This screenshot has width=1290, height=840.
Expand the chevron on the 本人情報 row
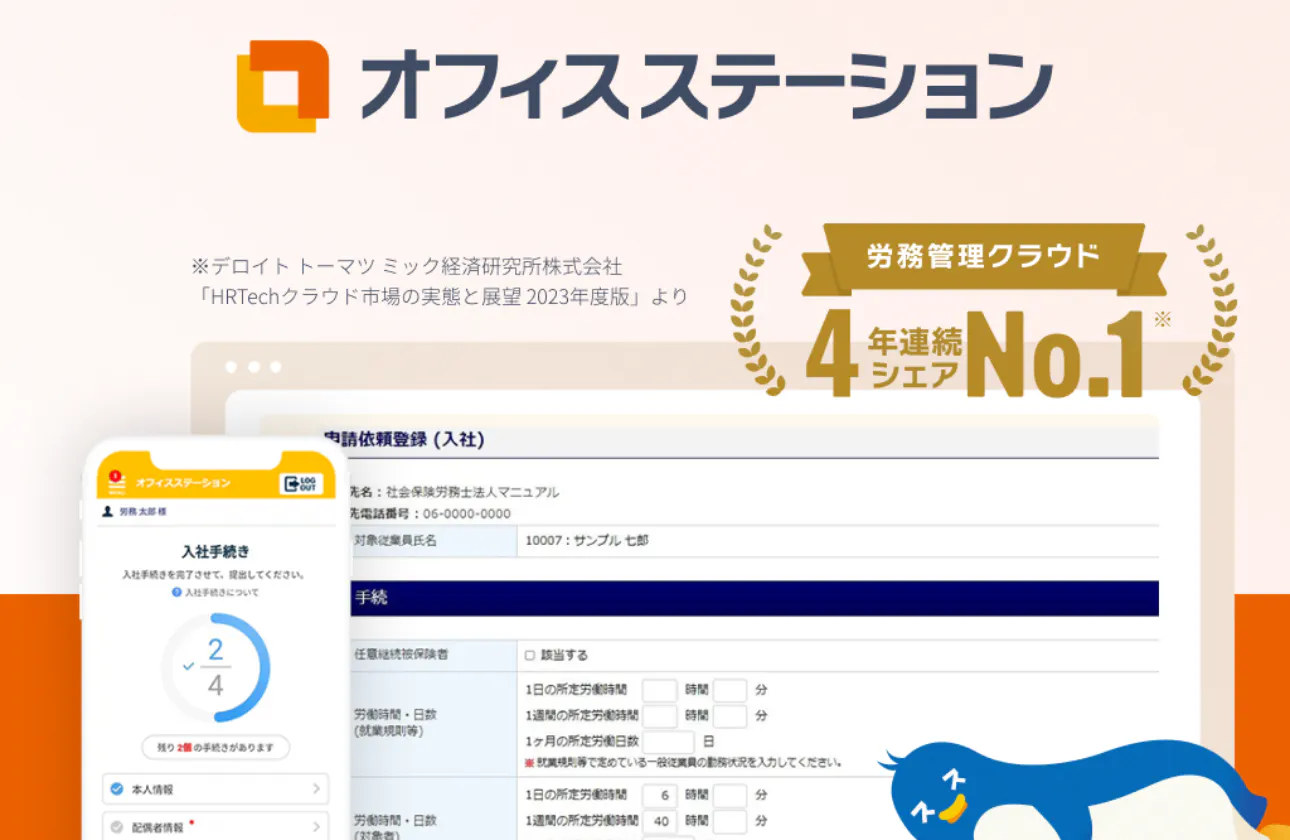click(x=317, y=789)
